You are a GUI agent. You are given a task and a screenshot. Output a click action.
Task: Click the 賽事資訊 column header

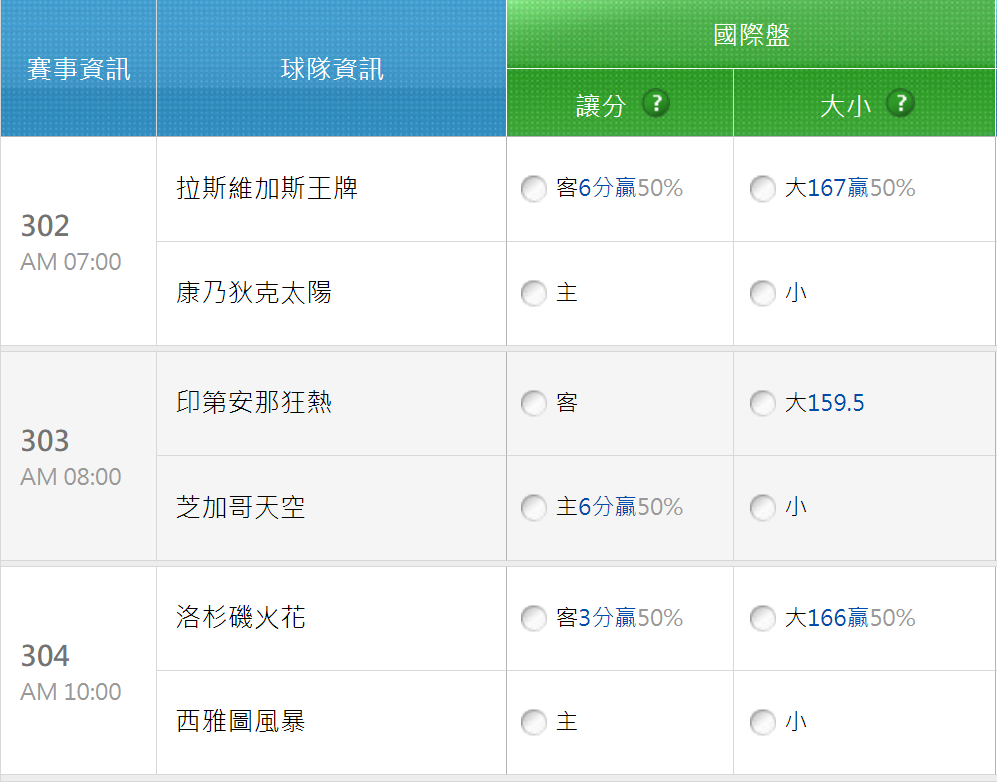[78, 69]
